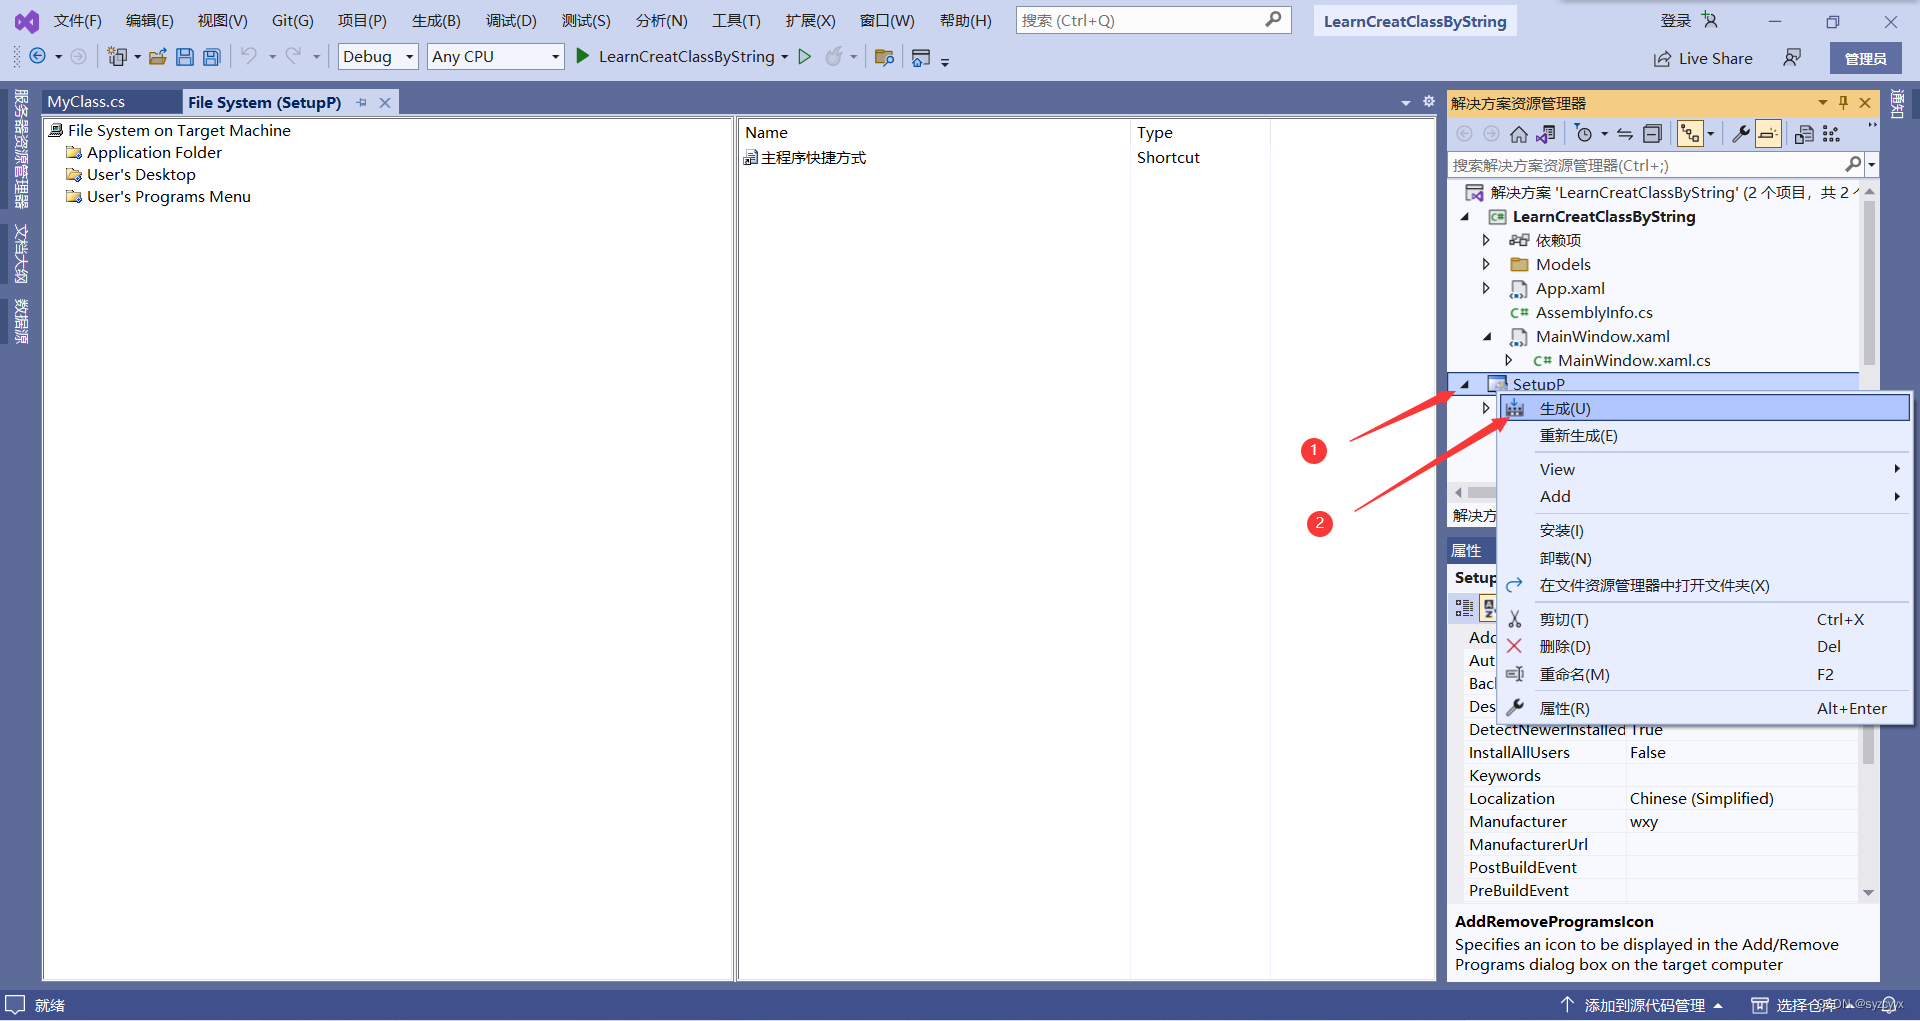This screenshot has height=1021, width=1920.
Task: Click the dotted-grid icon in Solution Explorer toolbar
Action: pyautogui.click(x=1832, y=134)
